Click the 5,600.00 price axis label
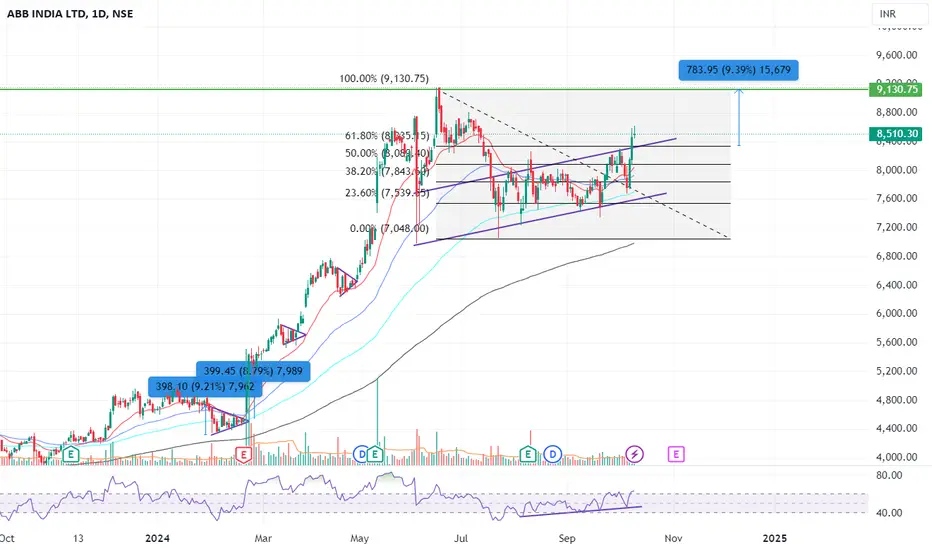The image size is (932, 550). (896, 342)
